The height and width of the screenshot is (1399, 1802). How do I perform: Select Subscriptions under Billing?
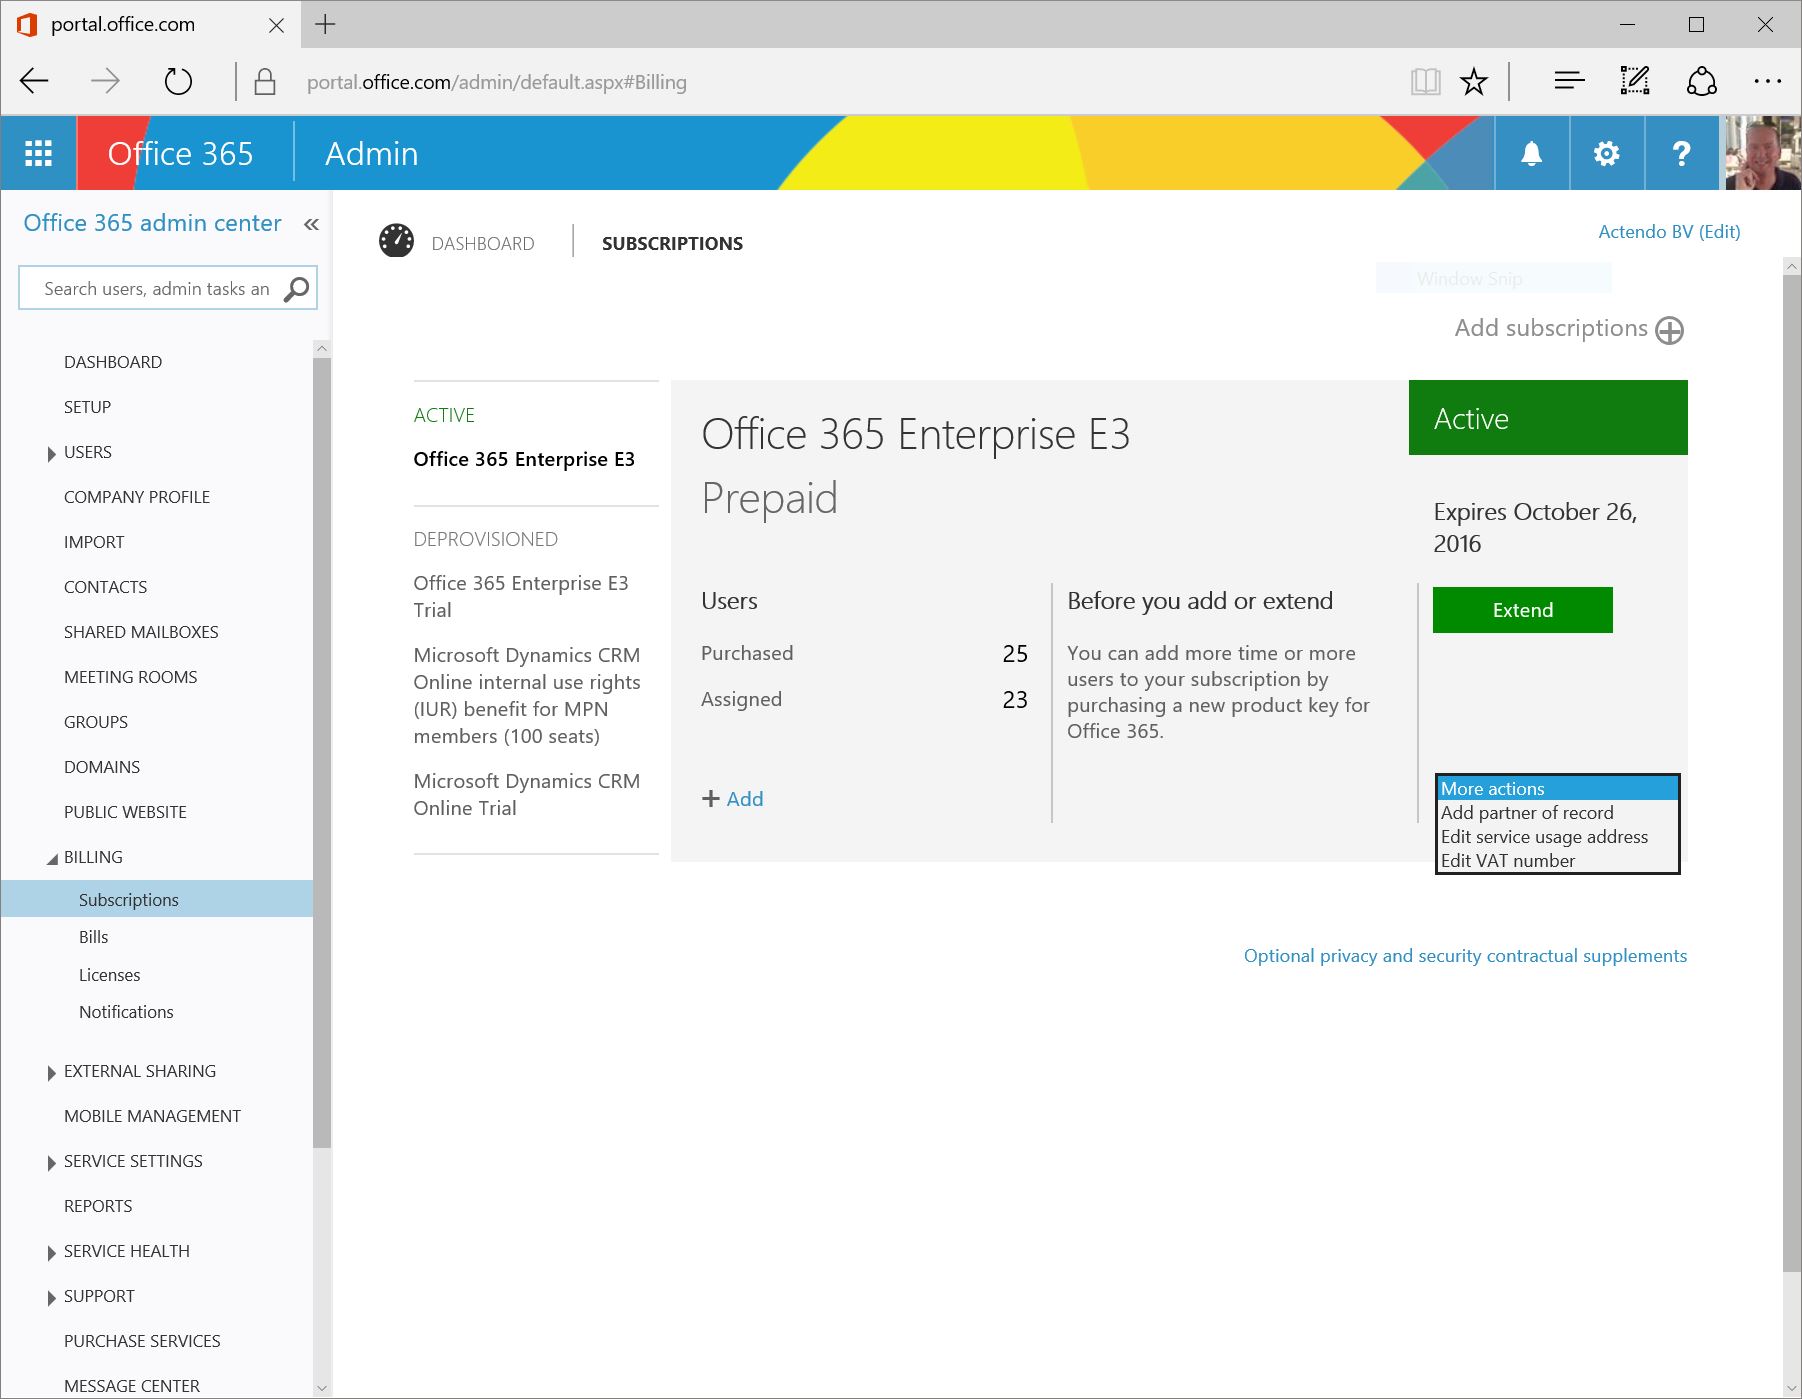point(157,899)
